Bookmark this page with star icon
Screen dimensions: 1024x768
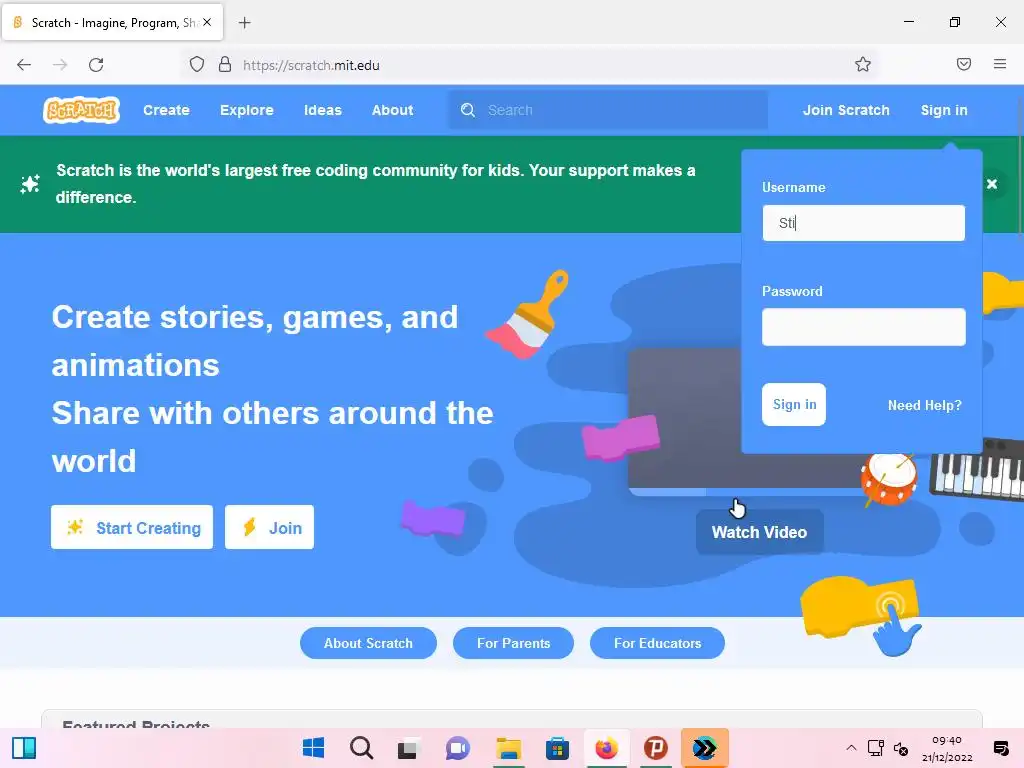point(863,64)
